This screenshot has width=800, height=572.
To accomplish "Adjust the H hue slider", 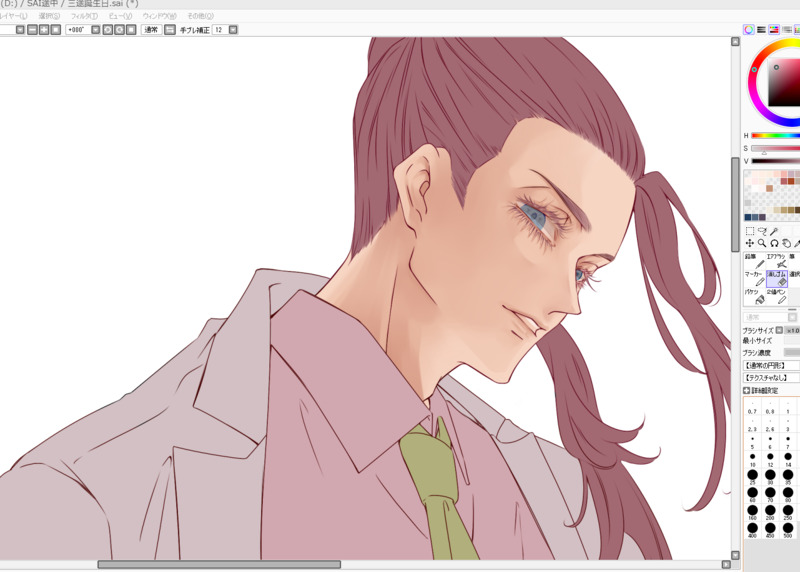I will 776,136.
